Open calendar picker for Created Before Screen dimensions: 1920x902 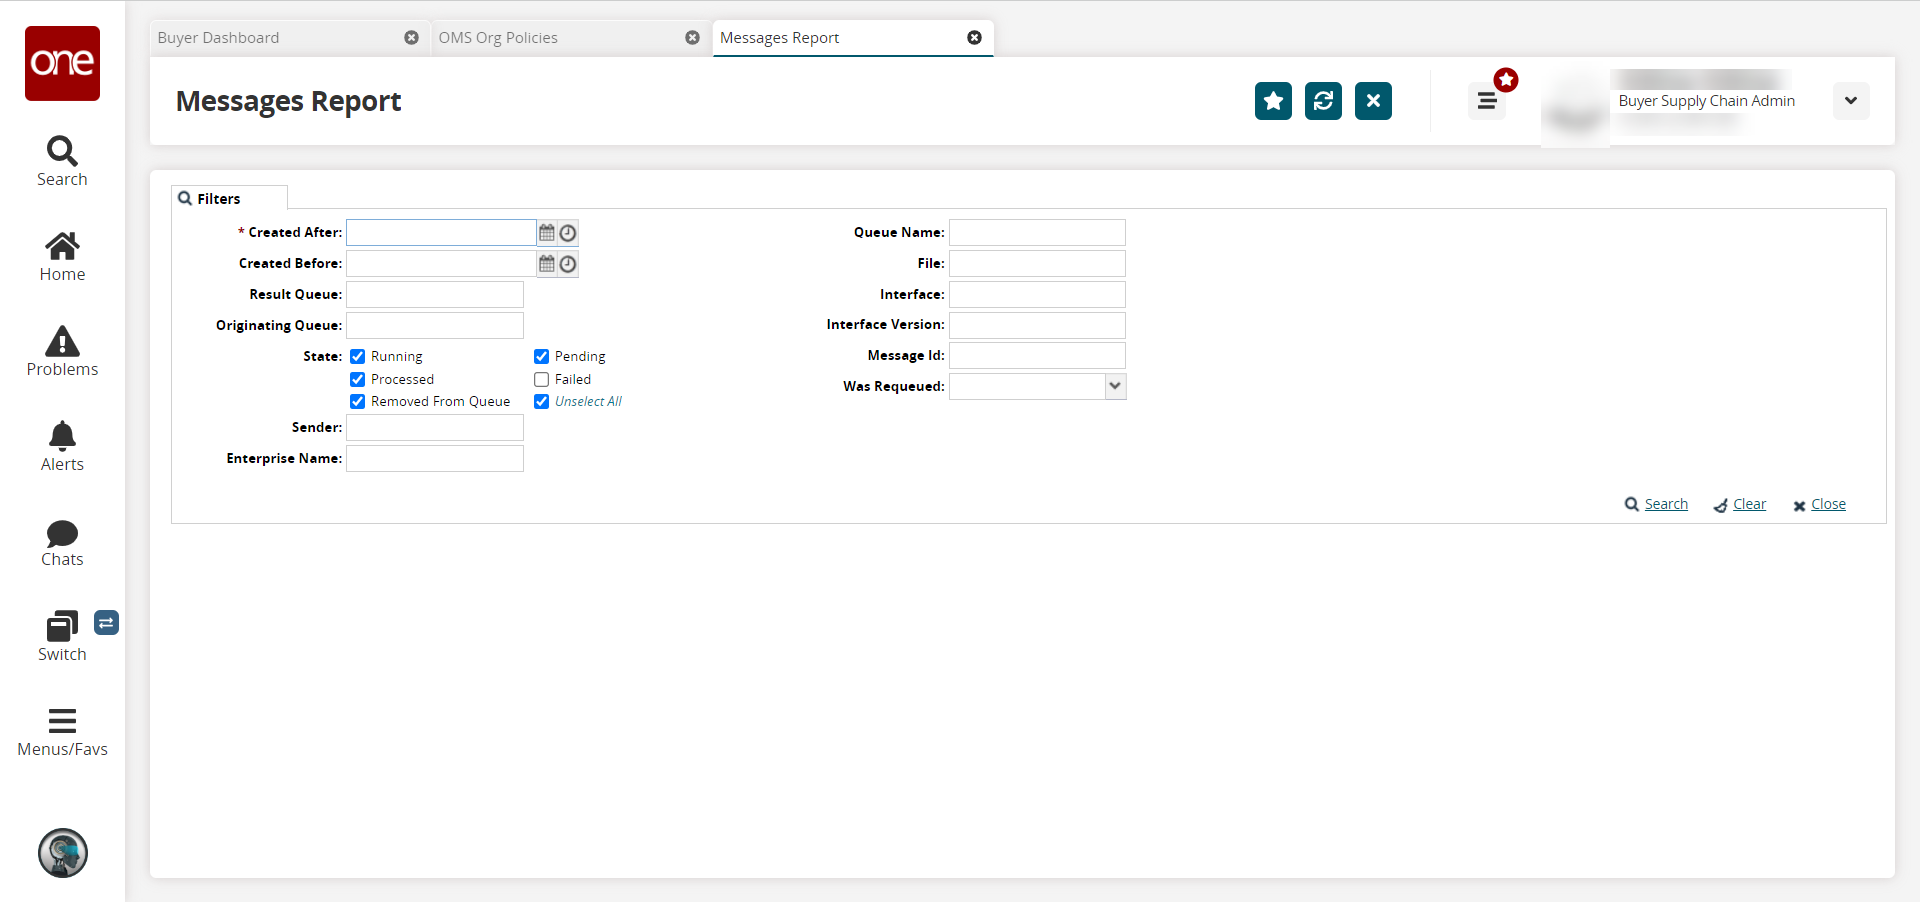click(547, 264)
